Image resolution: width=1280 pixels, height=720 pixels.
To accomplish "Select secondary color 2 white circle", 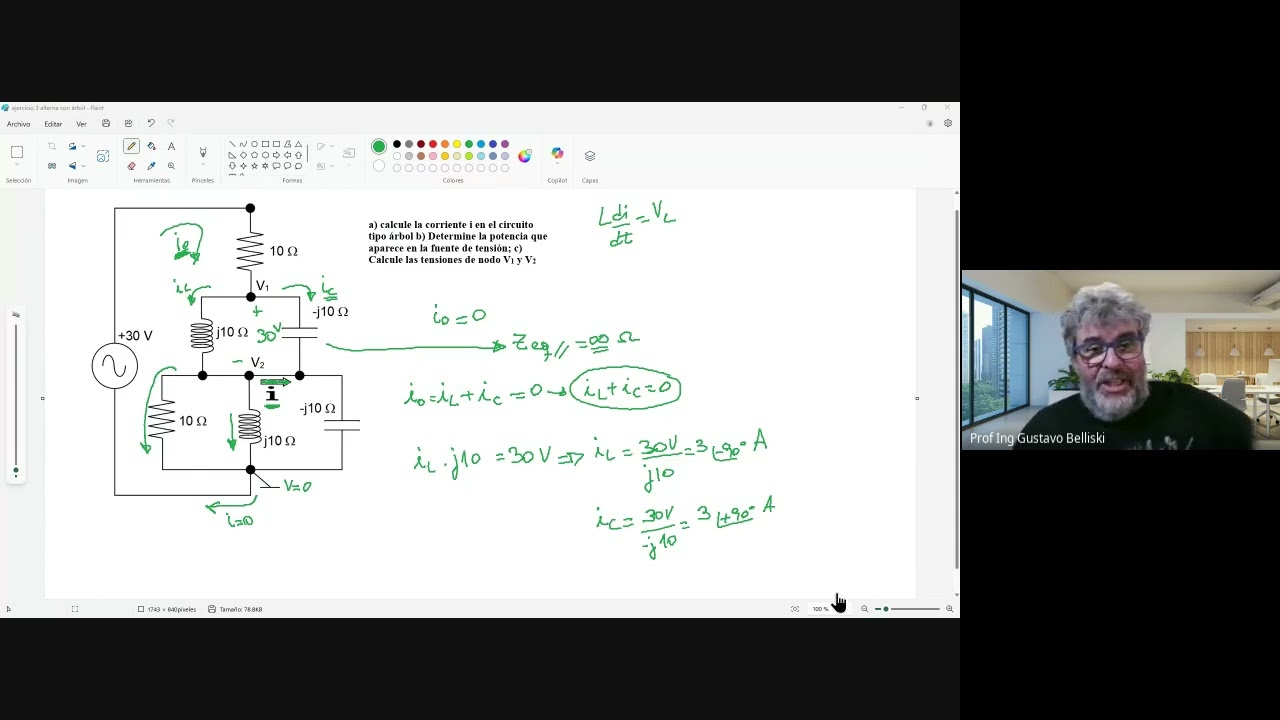I will 379,166.
